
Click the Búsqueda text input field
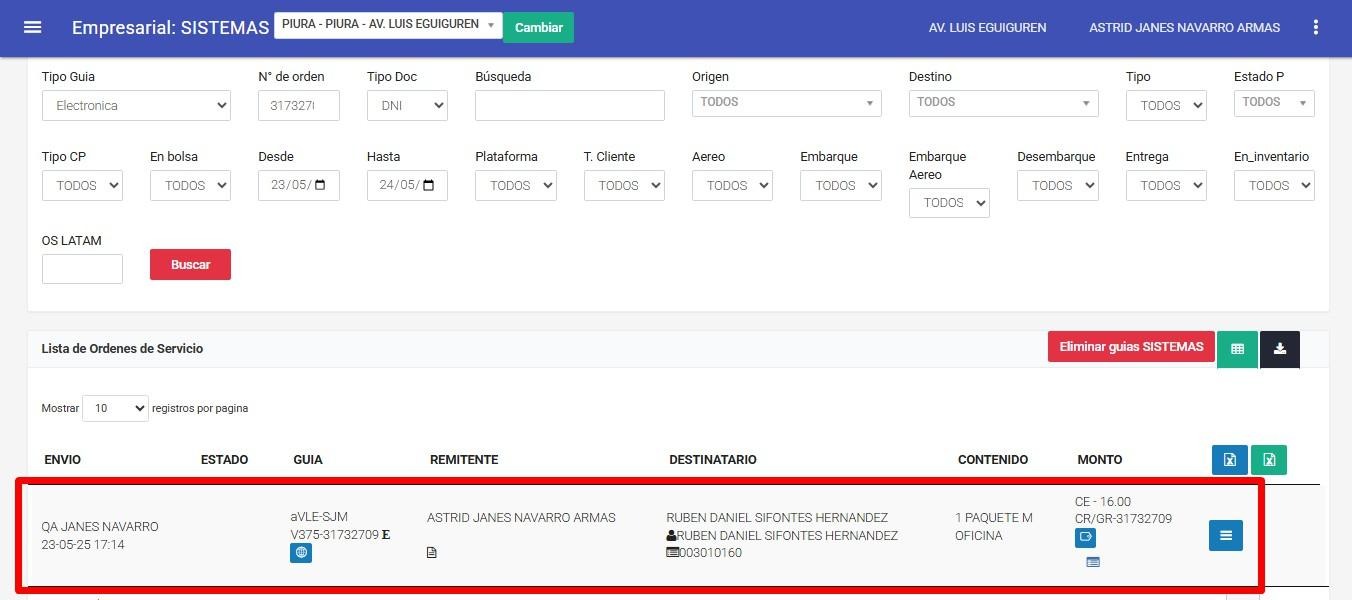[569, 106]
